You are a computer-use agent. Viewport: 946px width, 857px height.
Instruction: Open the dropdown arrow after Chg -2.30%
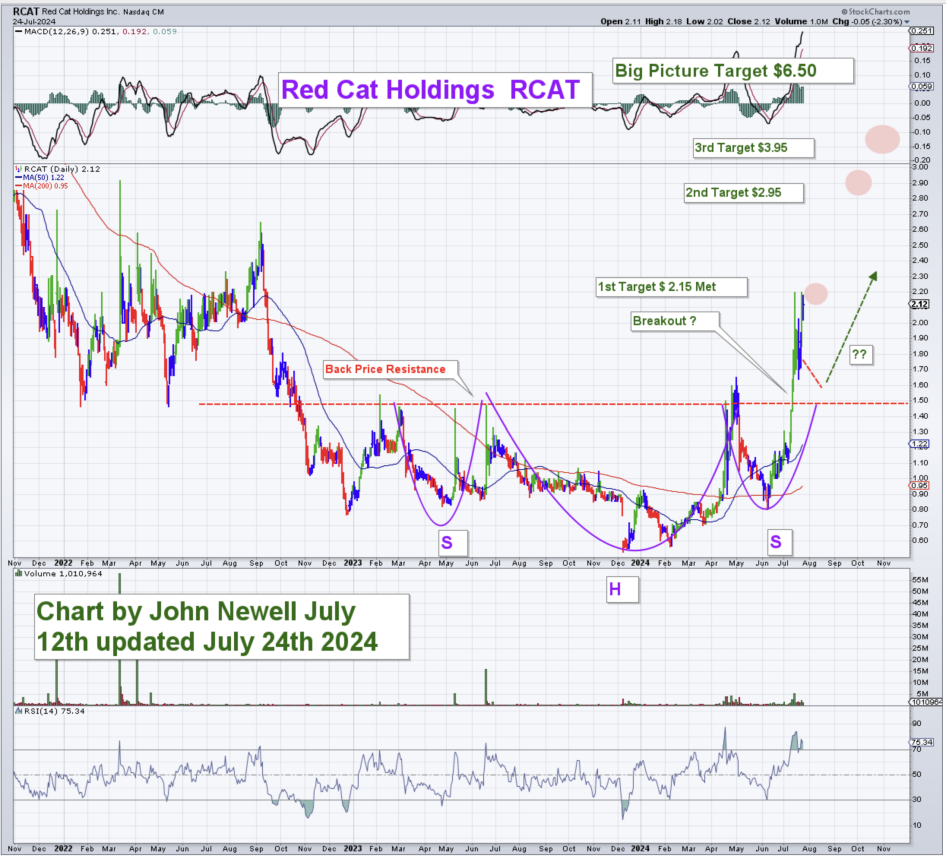coord(906,22)
